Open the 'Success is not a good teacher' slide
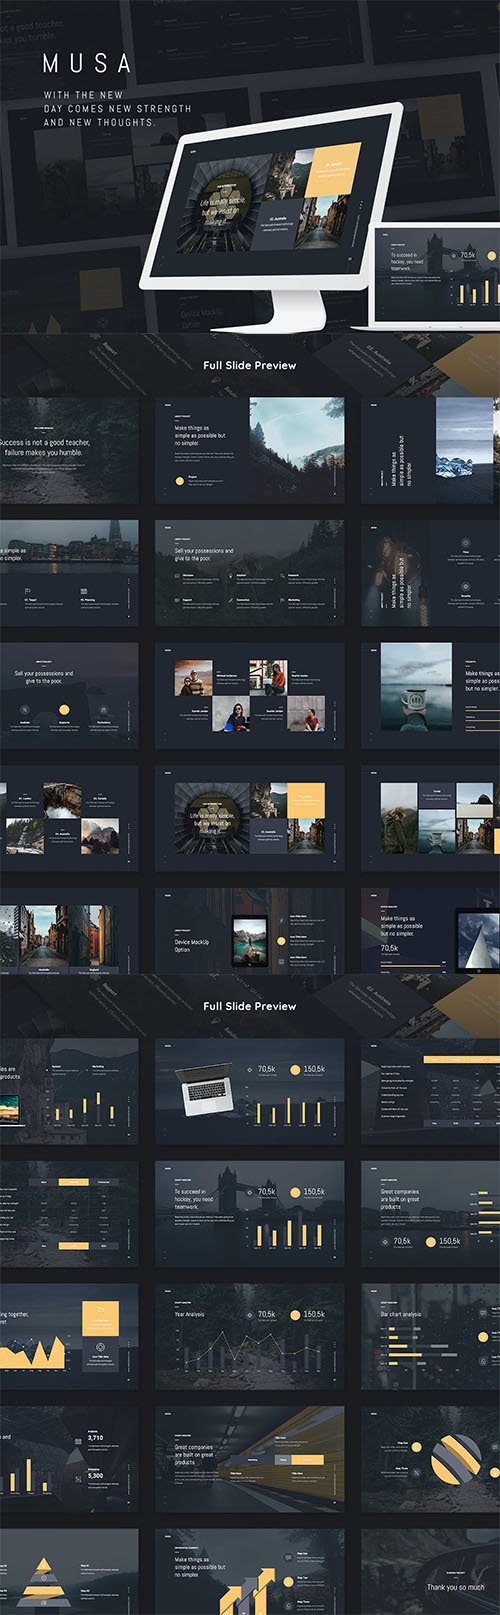 (x=69, y=450)
